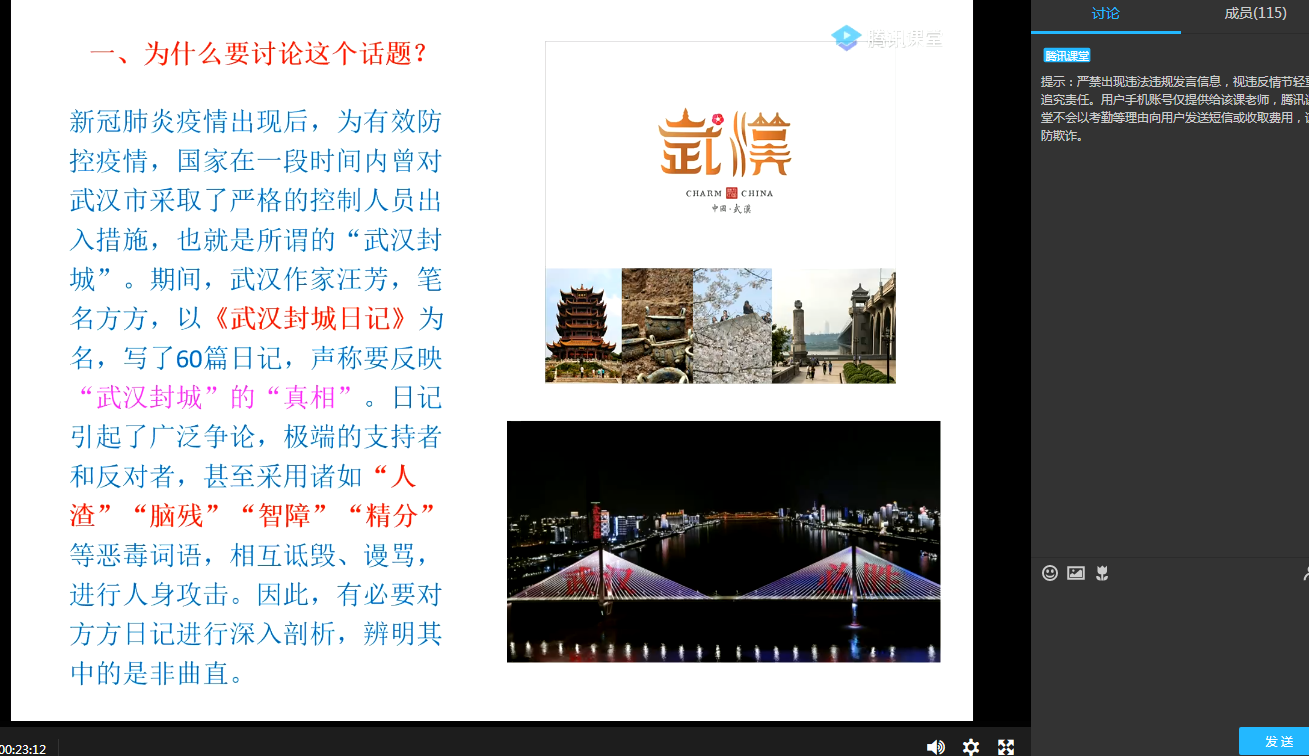The width and height of the screenshot is (1309, 756).
Task: Click the person icon beside chat toolbar
Action: point(1304,573)
